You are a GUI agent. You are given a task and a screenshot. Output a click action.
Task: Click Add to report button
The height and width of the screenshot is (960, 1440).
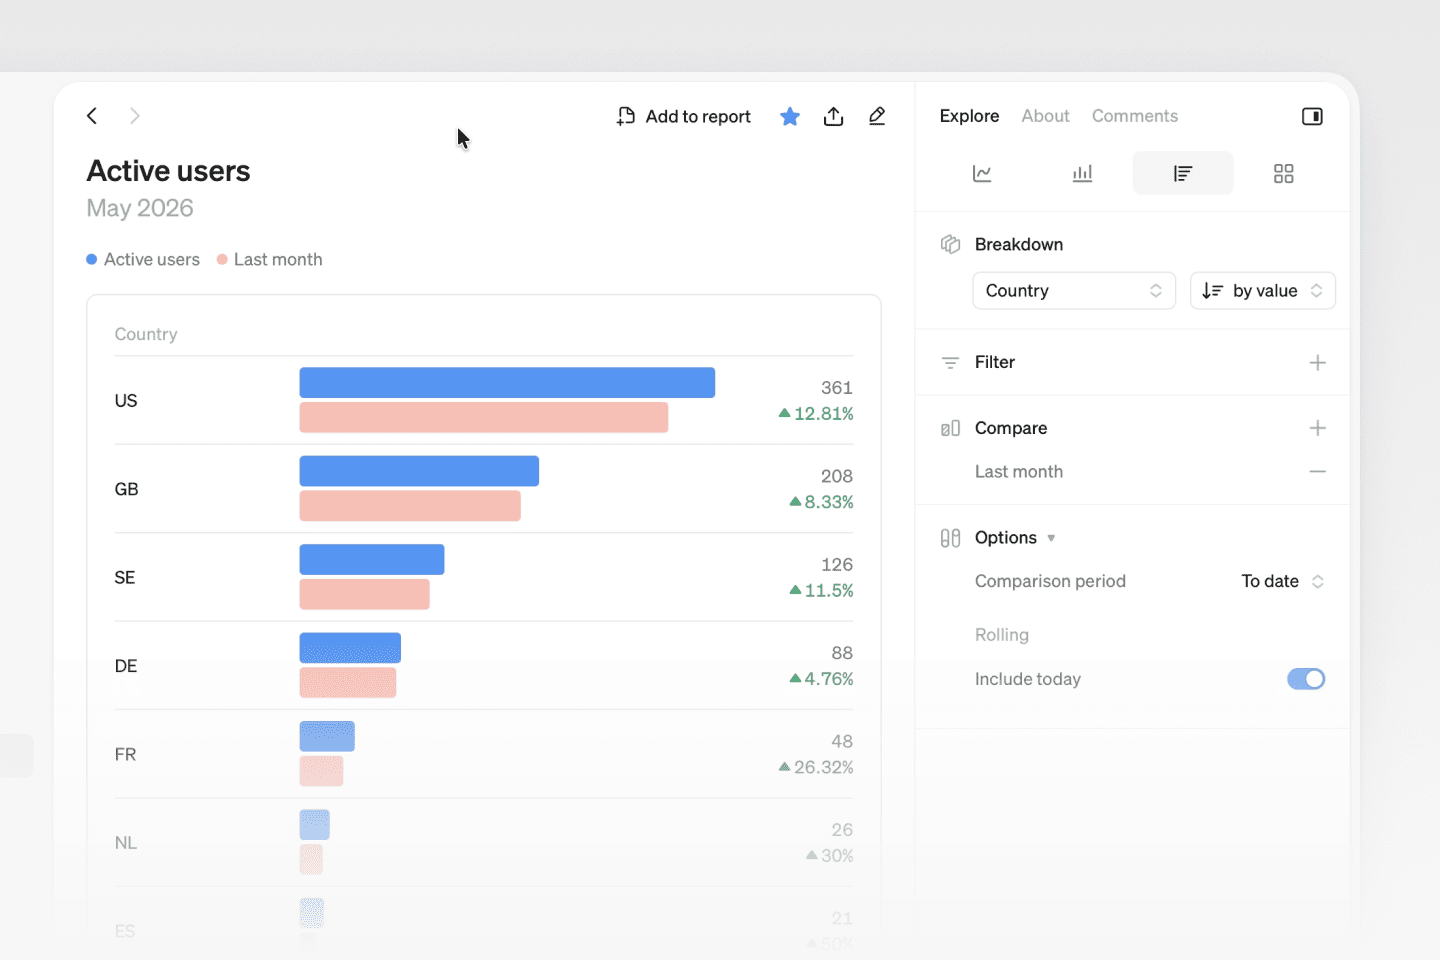pos(684,116)
